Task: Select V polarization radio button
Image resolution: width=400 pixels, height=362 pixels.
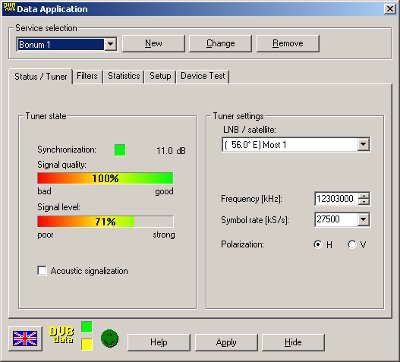Action: coord(352,244)
